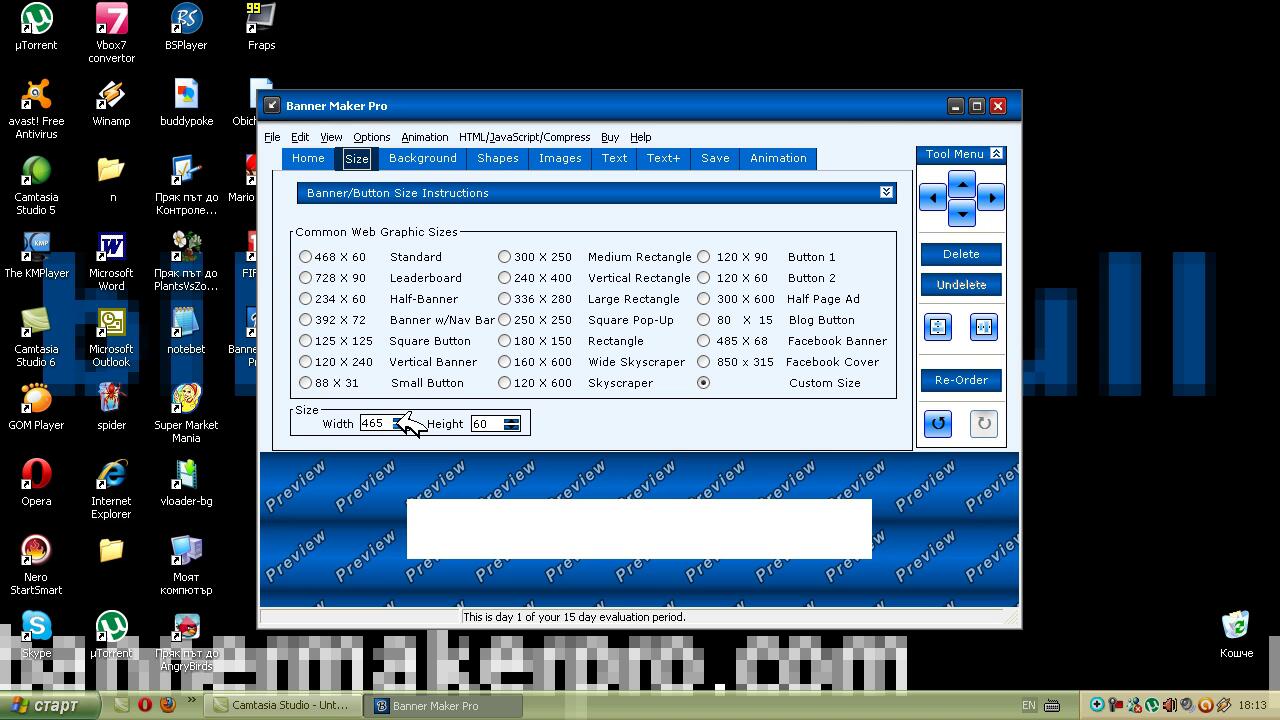Click the move left arrow in Tool Menu
Image resolution: width=1280 pixels, height=720 pixels.
[932, 198]
